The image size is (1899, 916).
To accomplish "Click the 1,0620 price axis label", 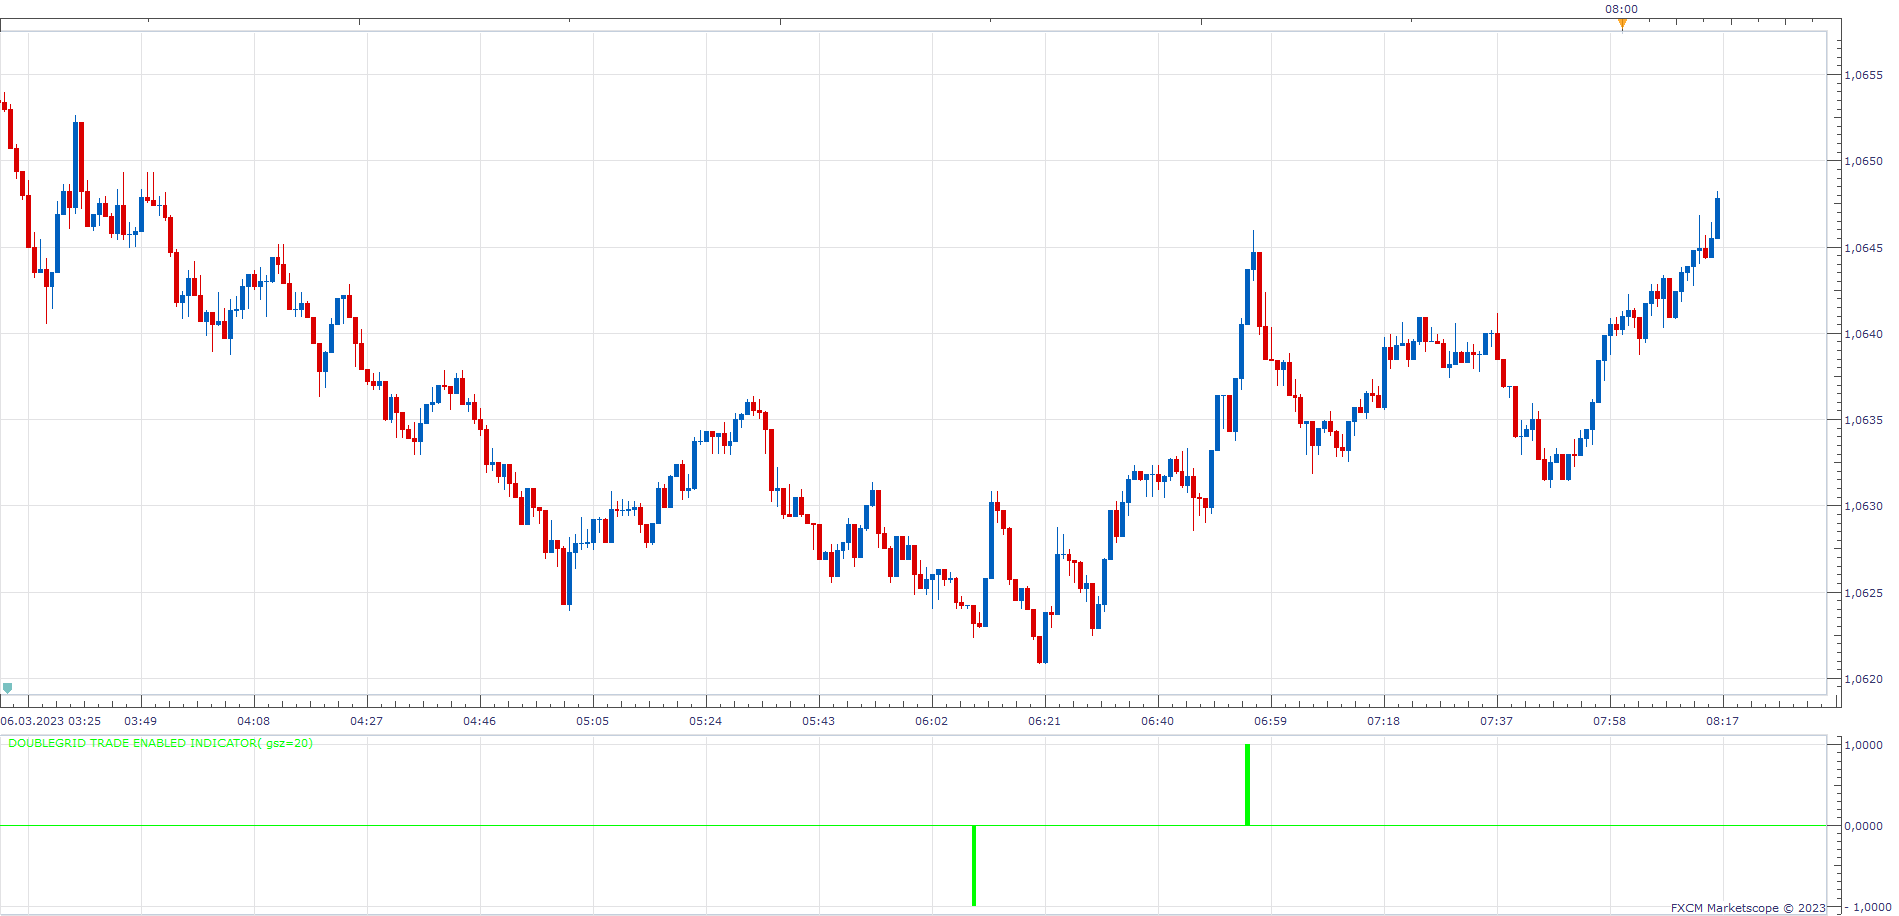I will [x=1863, y=679].
